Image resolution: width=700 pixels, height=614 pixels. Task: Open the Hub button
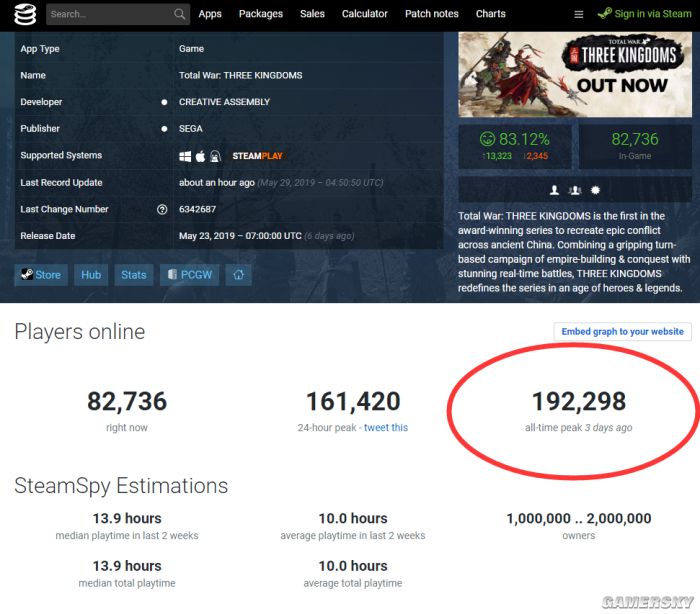91,275
